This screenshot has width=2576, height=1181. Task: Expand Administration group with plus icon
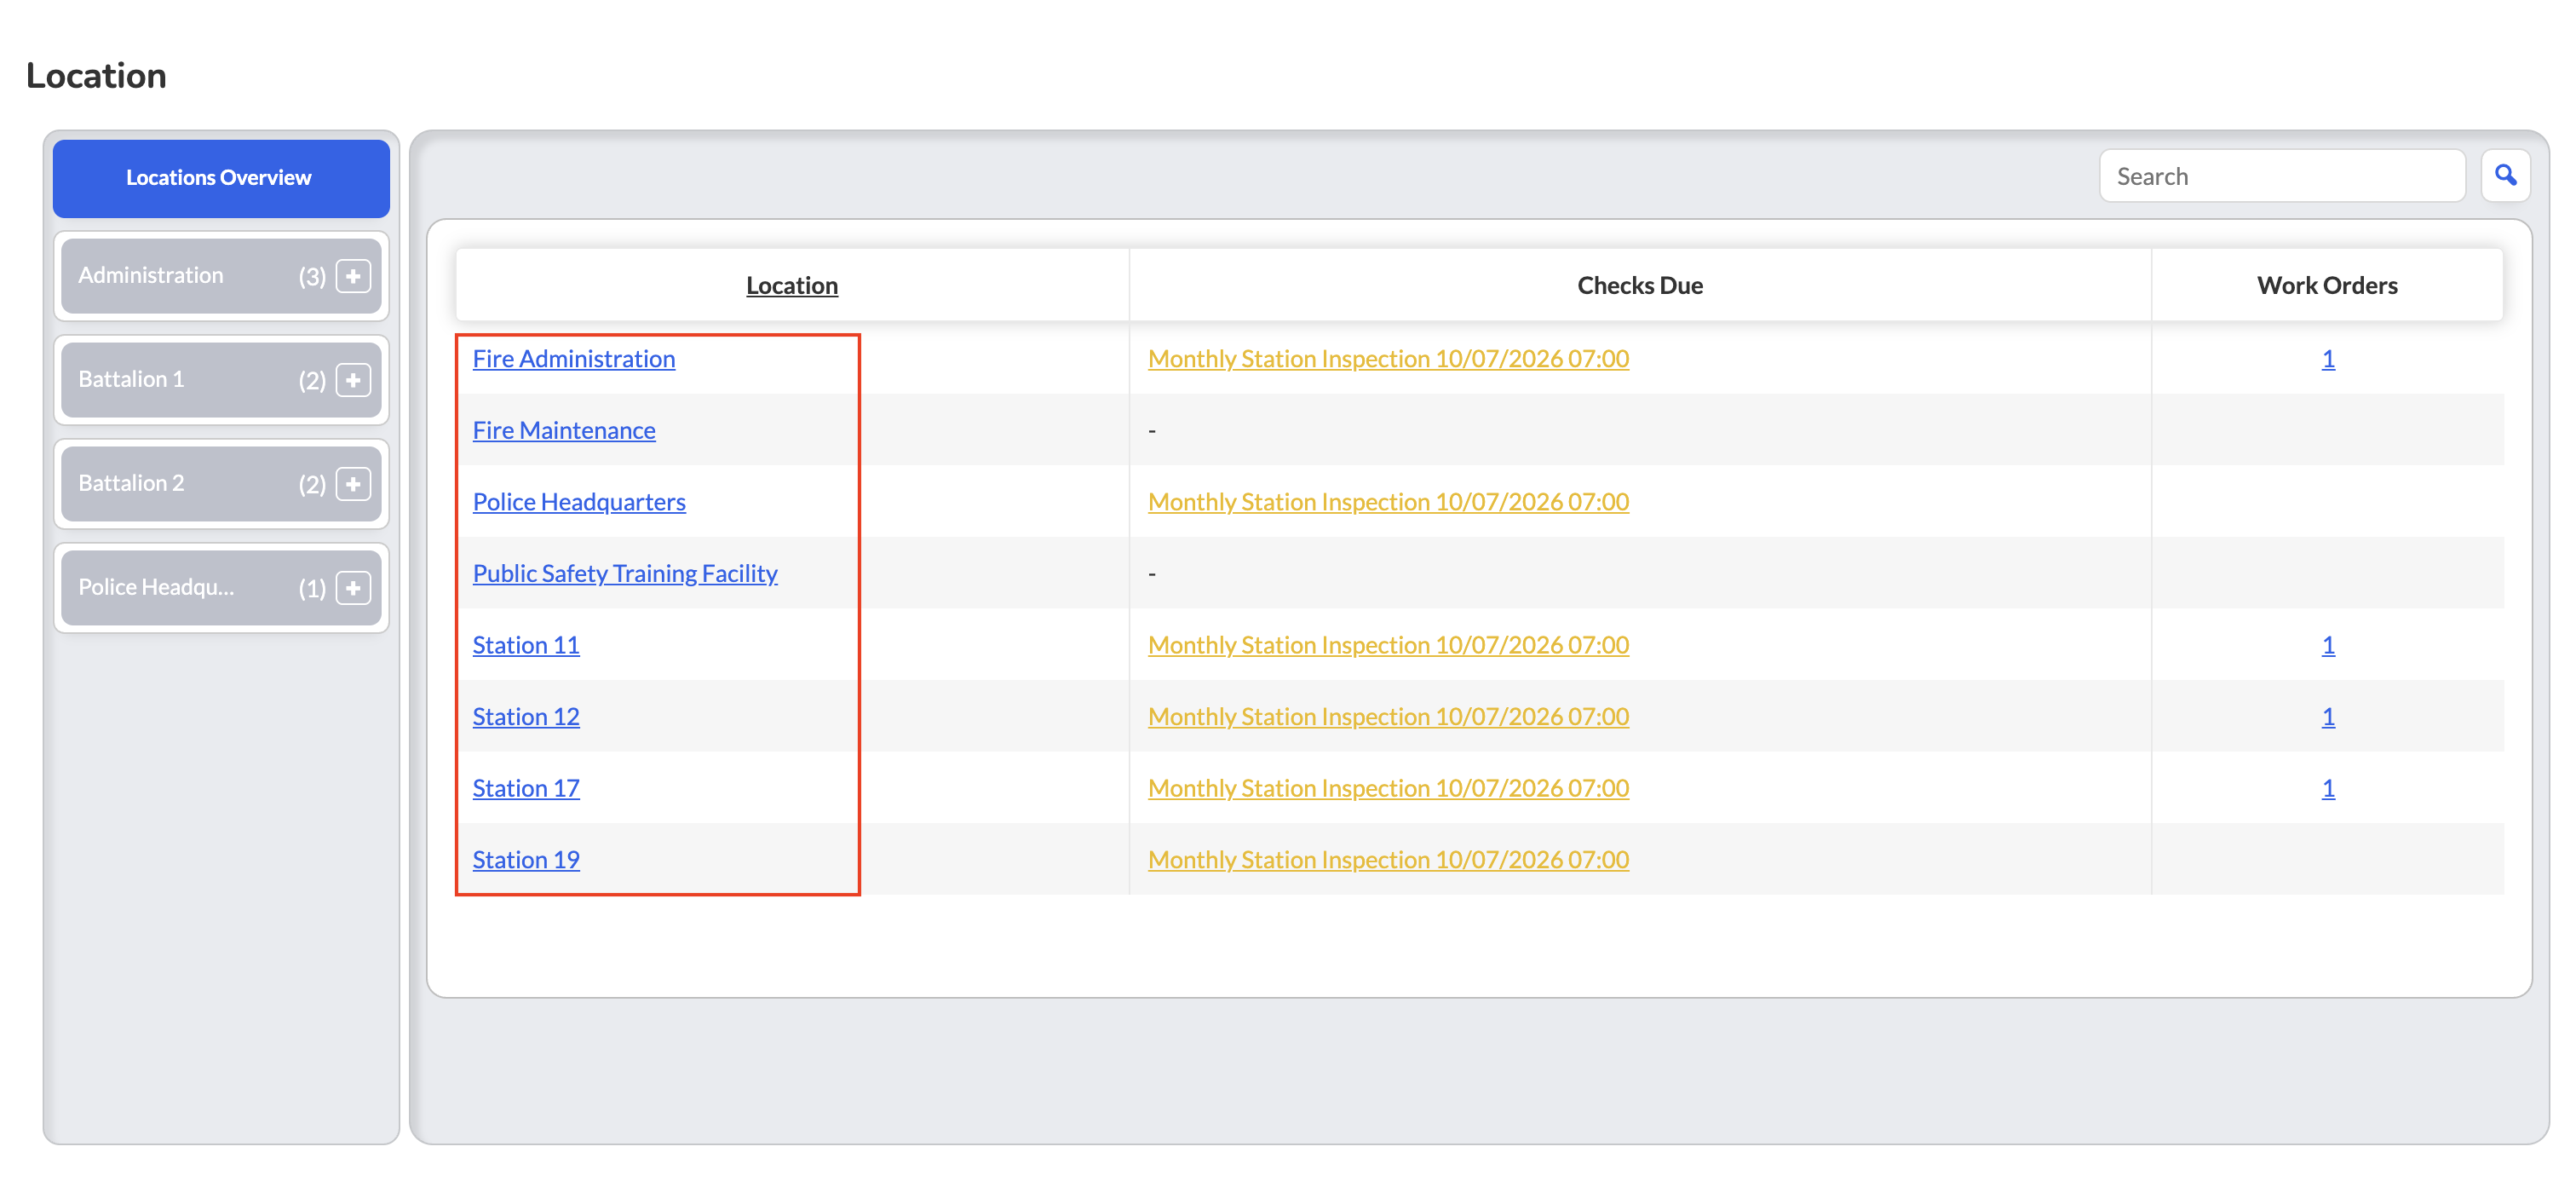tap(353, 276)
